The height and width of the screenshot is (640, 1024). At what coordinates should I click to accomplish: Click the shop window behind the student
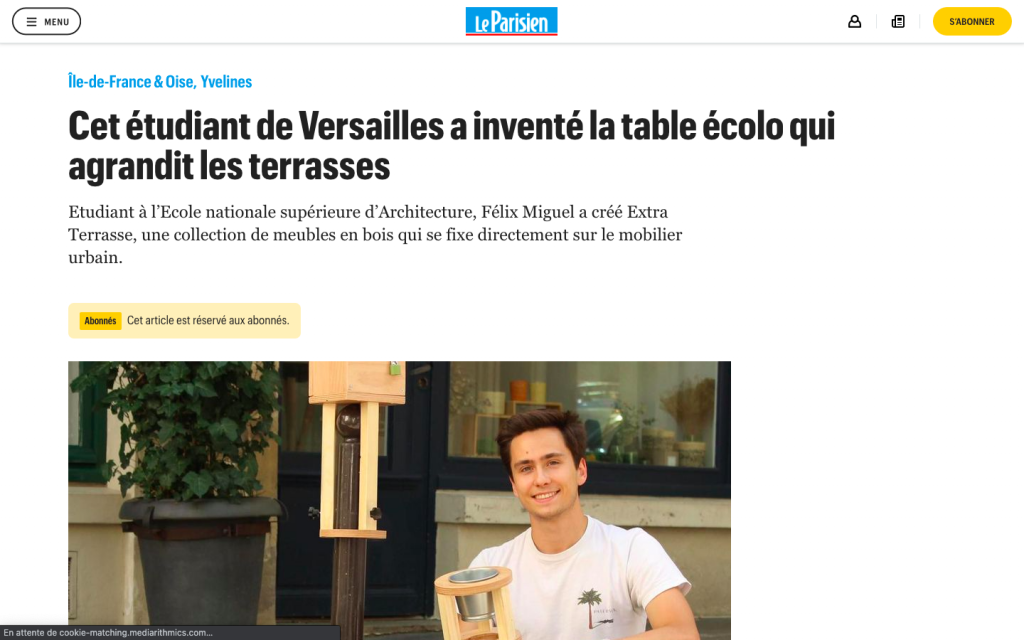pyautogui.click(x=581, y=415)
